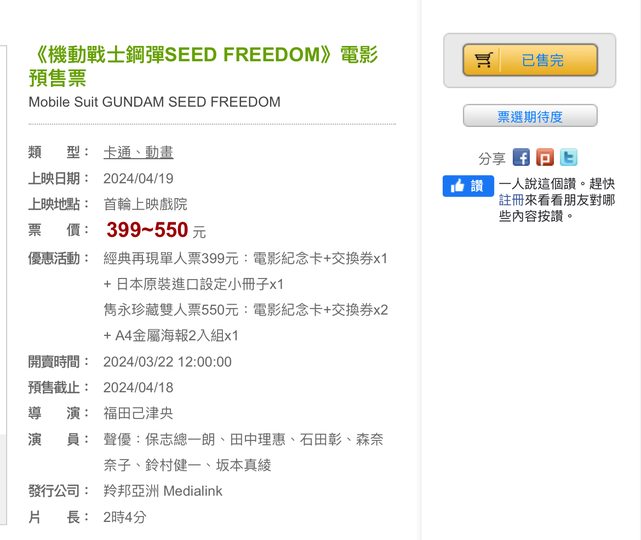Open the 票選期待度 voting button
The height and width of the screenshot is (540, 641).
tap(530, 117)
